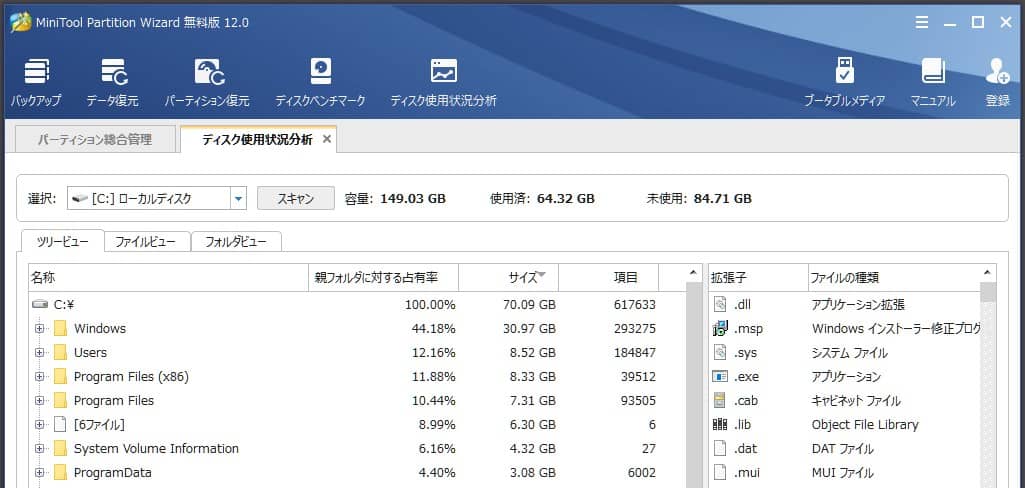The height and width of the screenshot is (488, 1025).
Task: Click the .exe application icon
Action: [720, 377]
